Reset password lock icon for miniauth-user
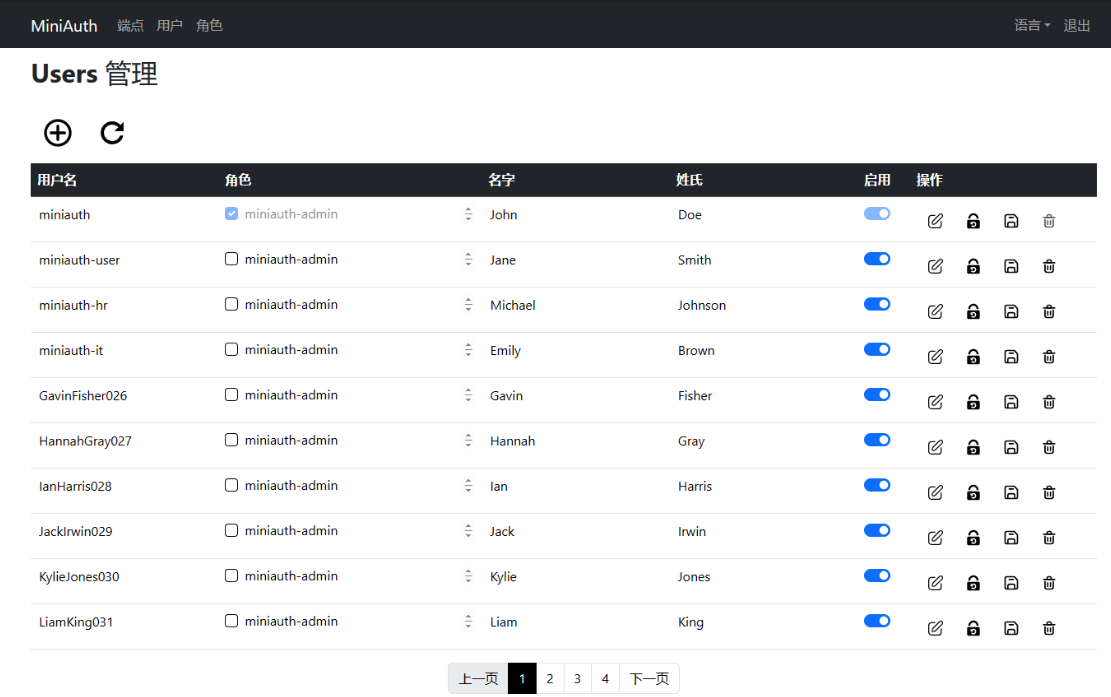The image size is (1111, 697). tap(974, 266)
